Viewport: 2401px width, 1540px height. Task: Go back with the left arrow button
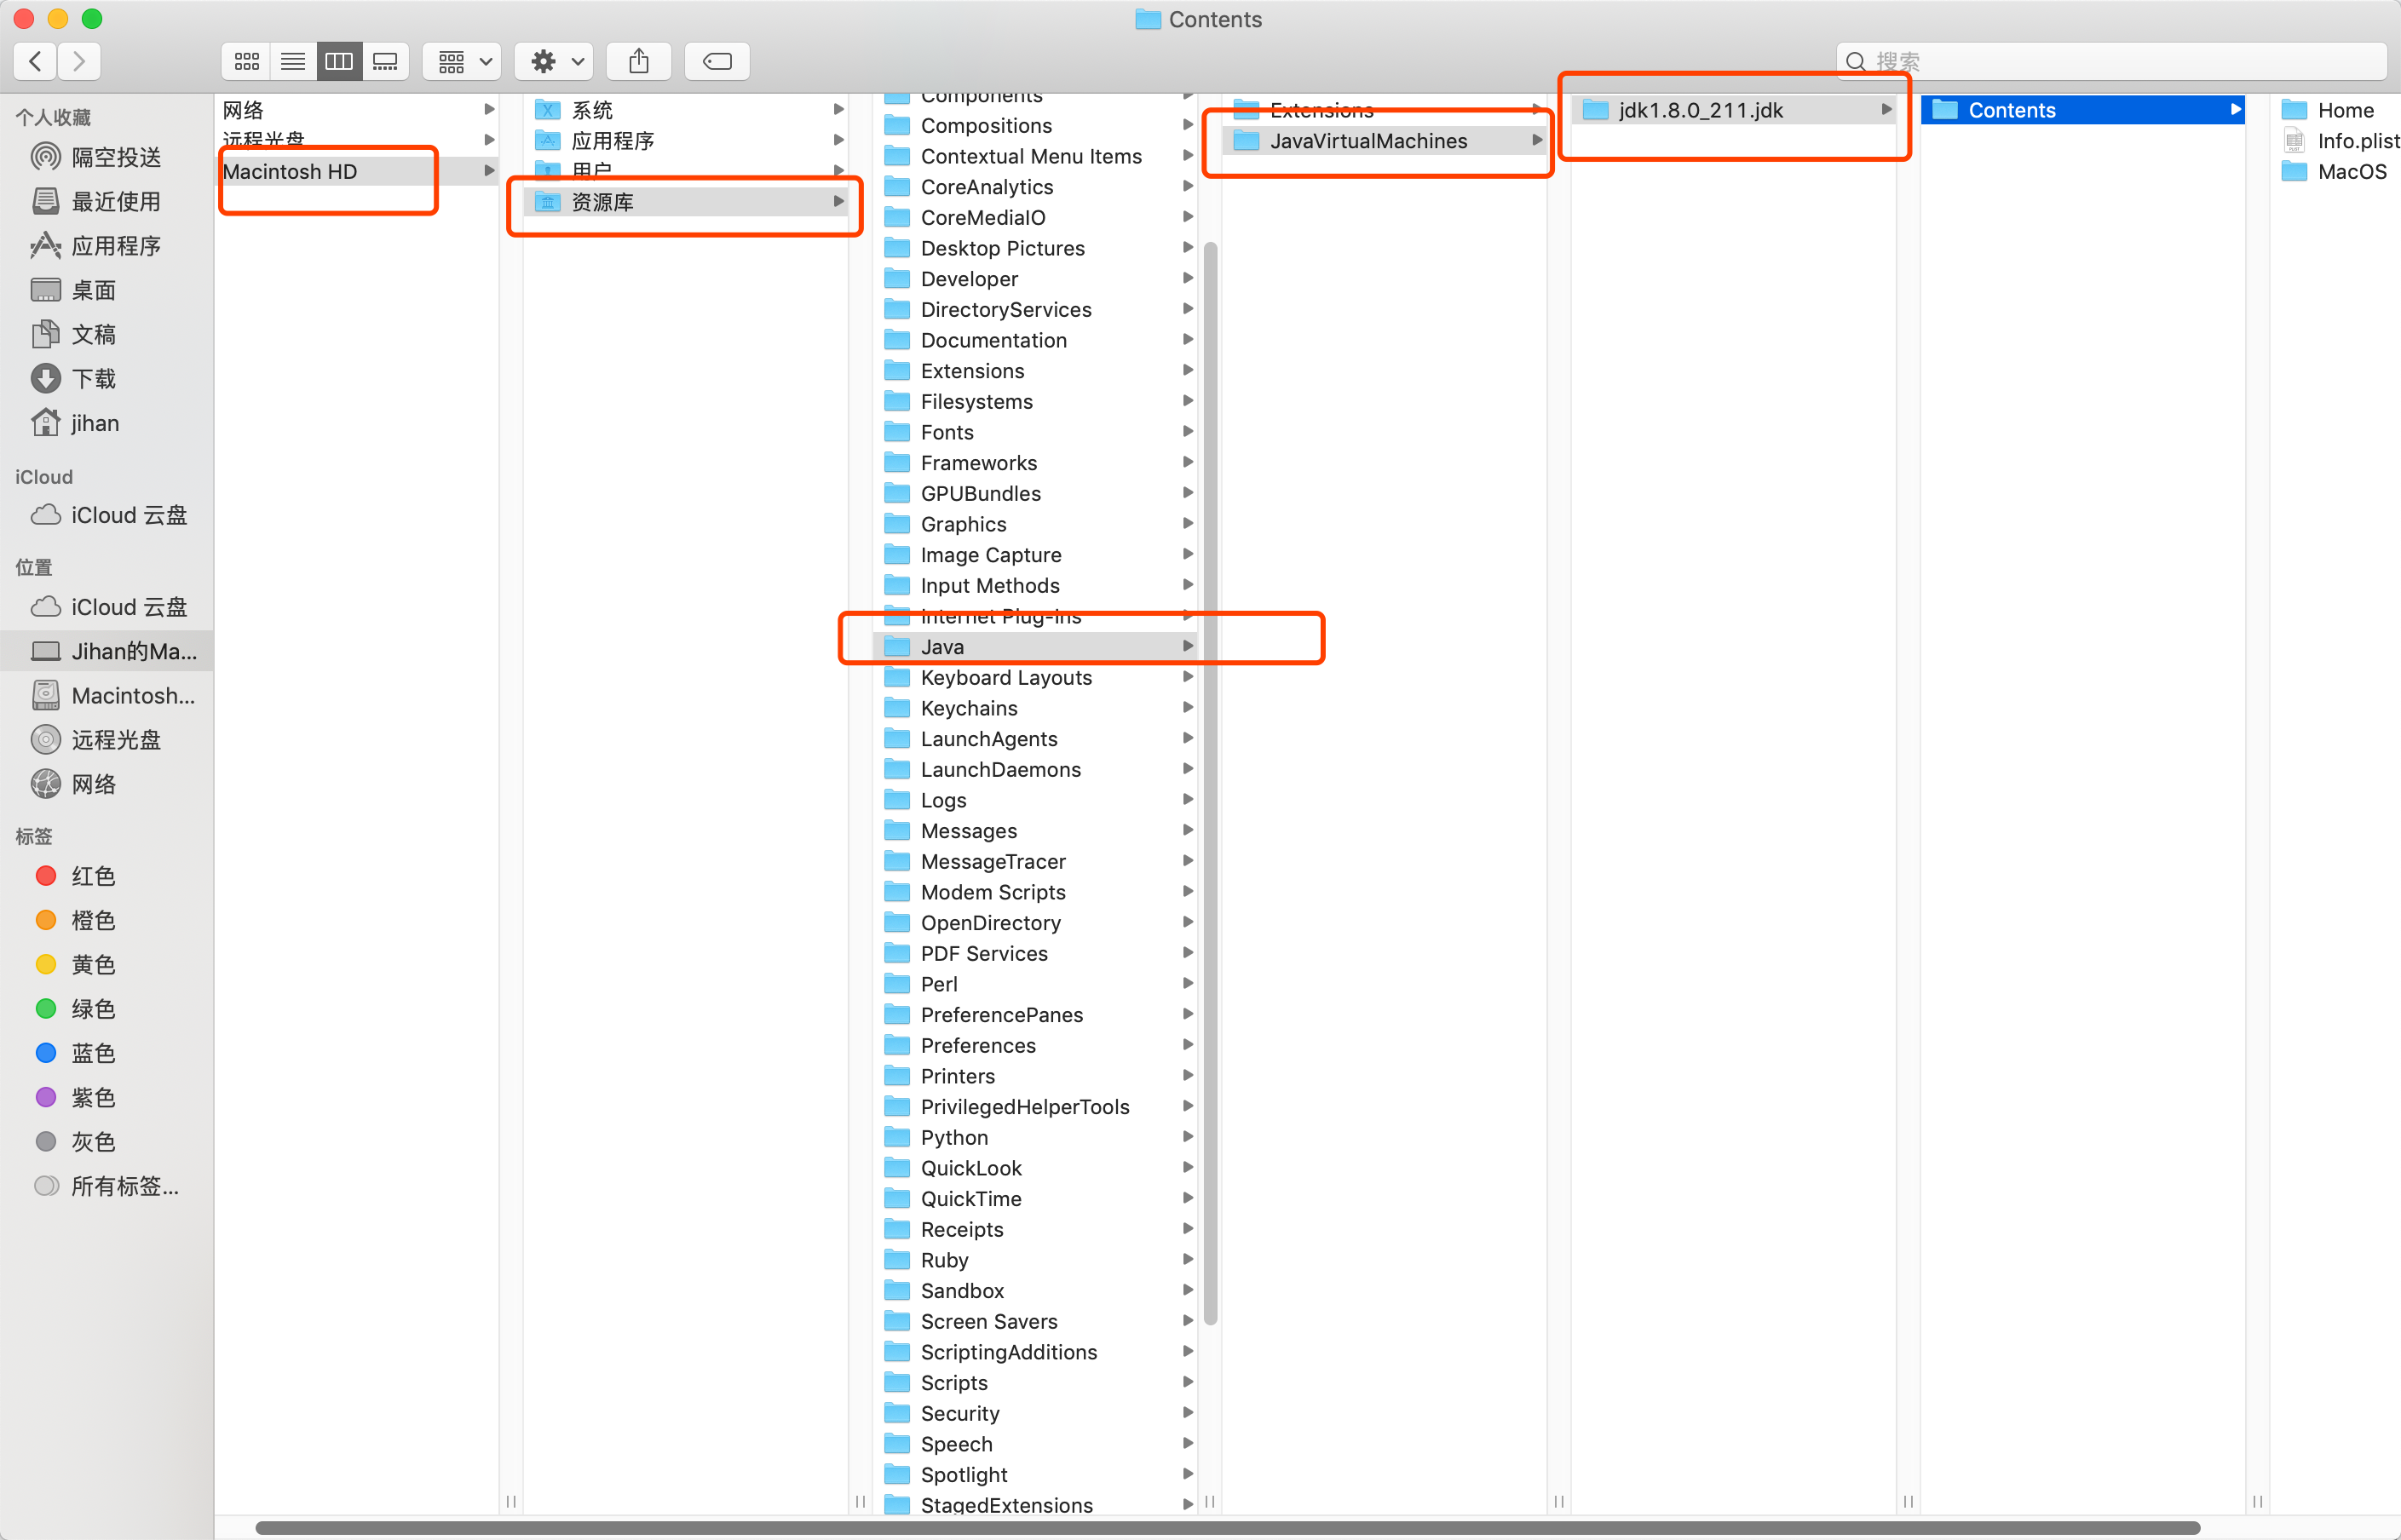coord(36,62)
